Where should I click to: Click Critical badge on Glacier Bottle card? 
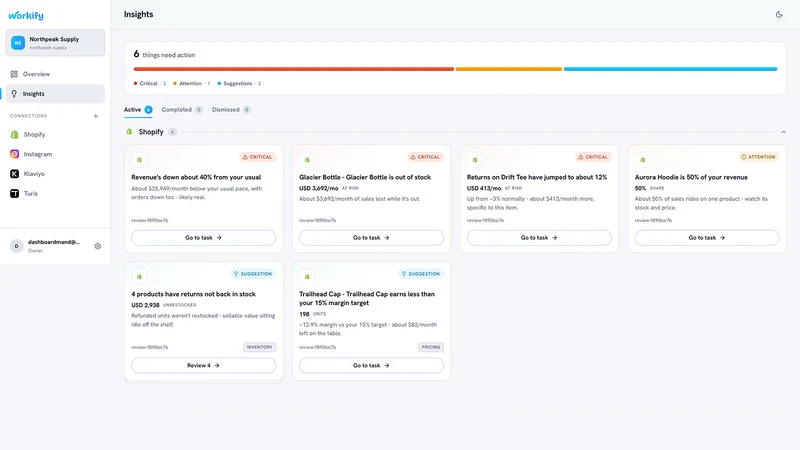tap(426, 157)
